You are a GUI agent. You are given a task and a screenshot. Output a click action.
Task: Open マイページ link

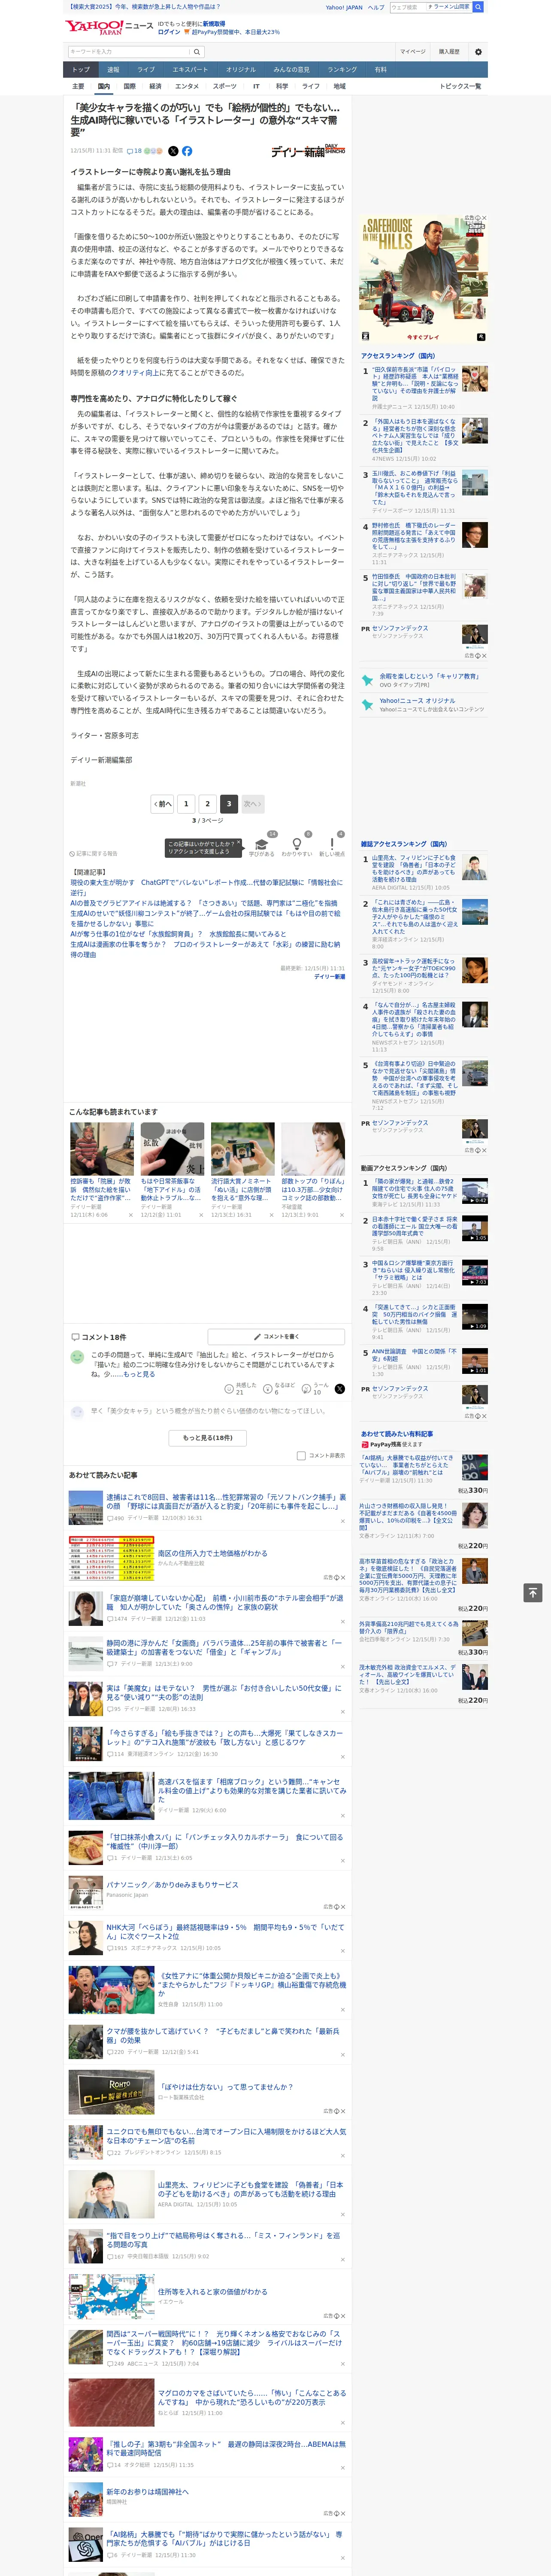(x=413, y=52)
